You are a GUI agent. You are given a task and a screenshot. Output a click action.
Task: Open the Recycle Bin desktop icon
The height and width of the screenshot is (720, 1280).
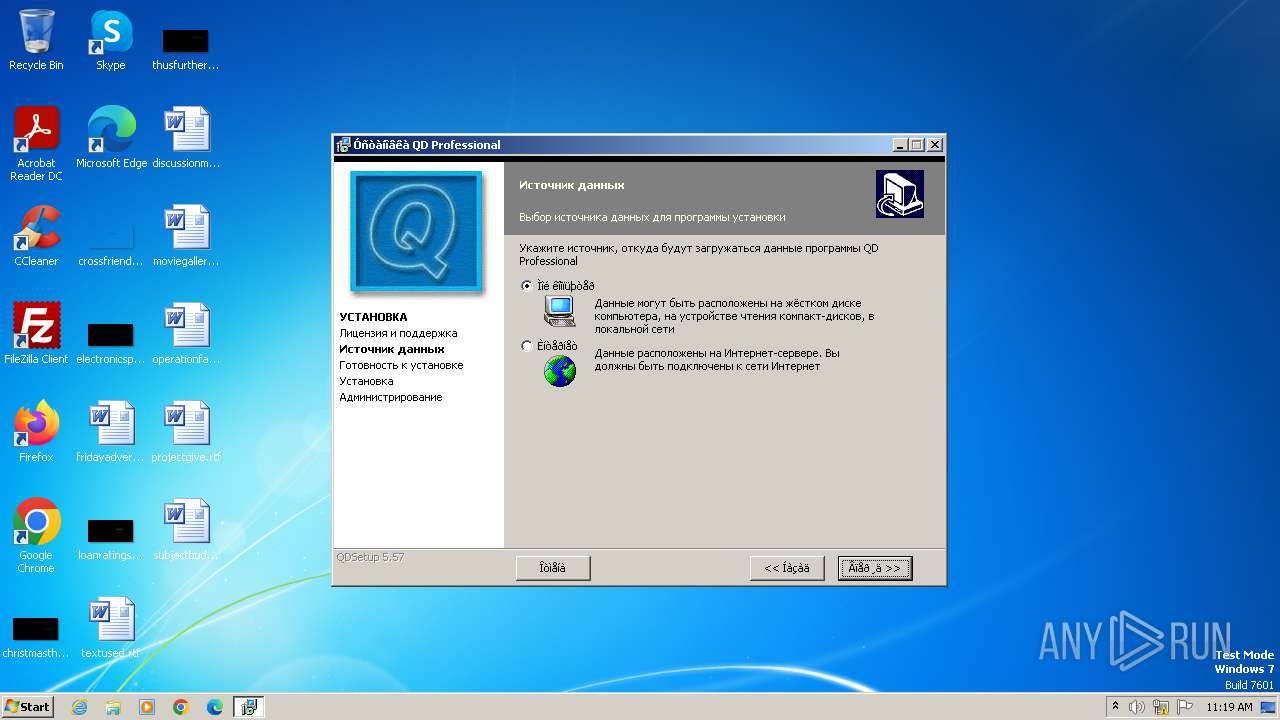pos(36,40)
